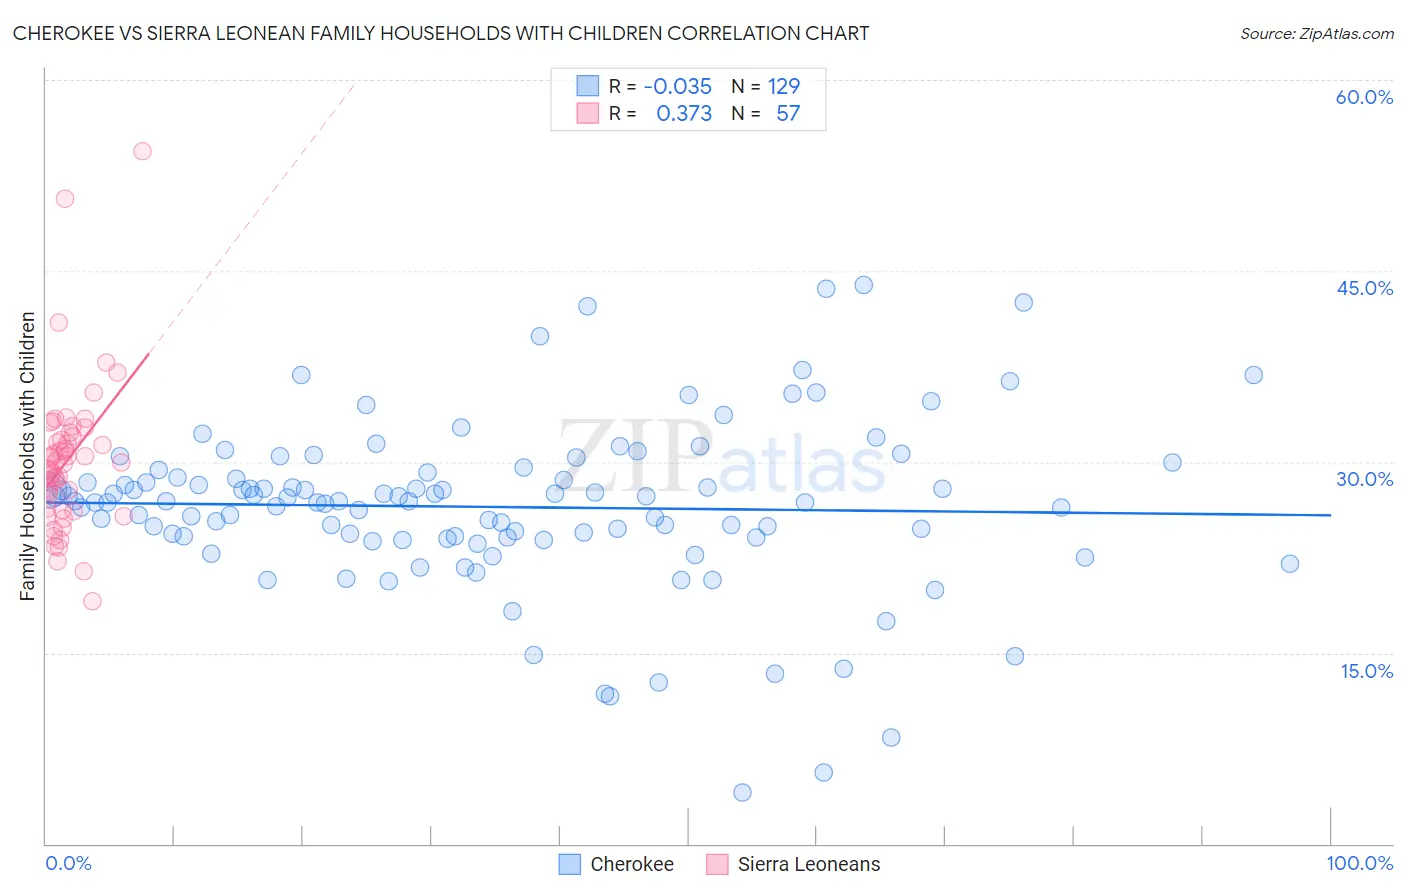Viewport: 1406px width, 892px height.
Task: Click the R value 0.373
Action: (x=684, y=114)
